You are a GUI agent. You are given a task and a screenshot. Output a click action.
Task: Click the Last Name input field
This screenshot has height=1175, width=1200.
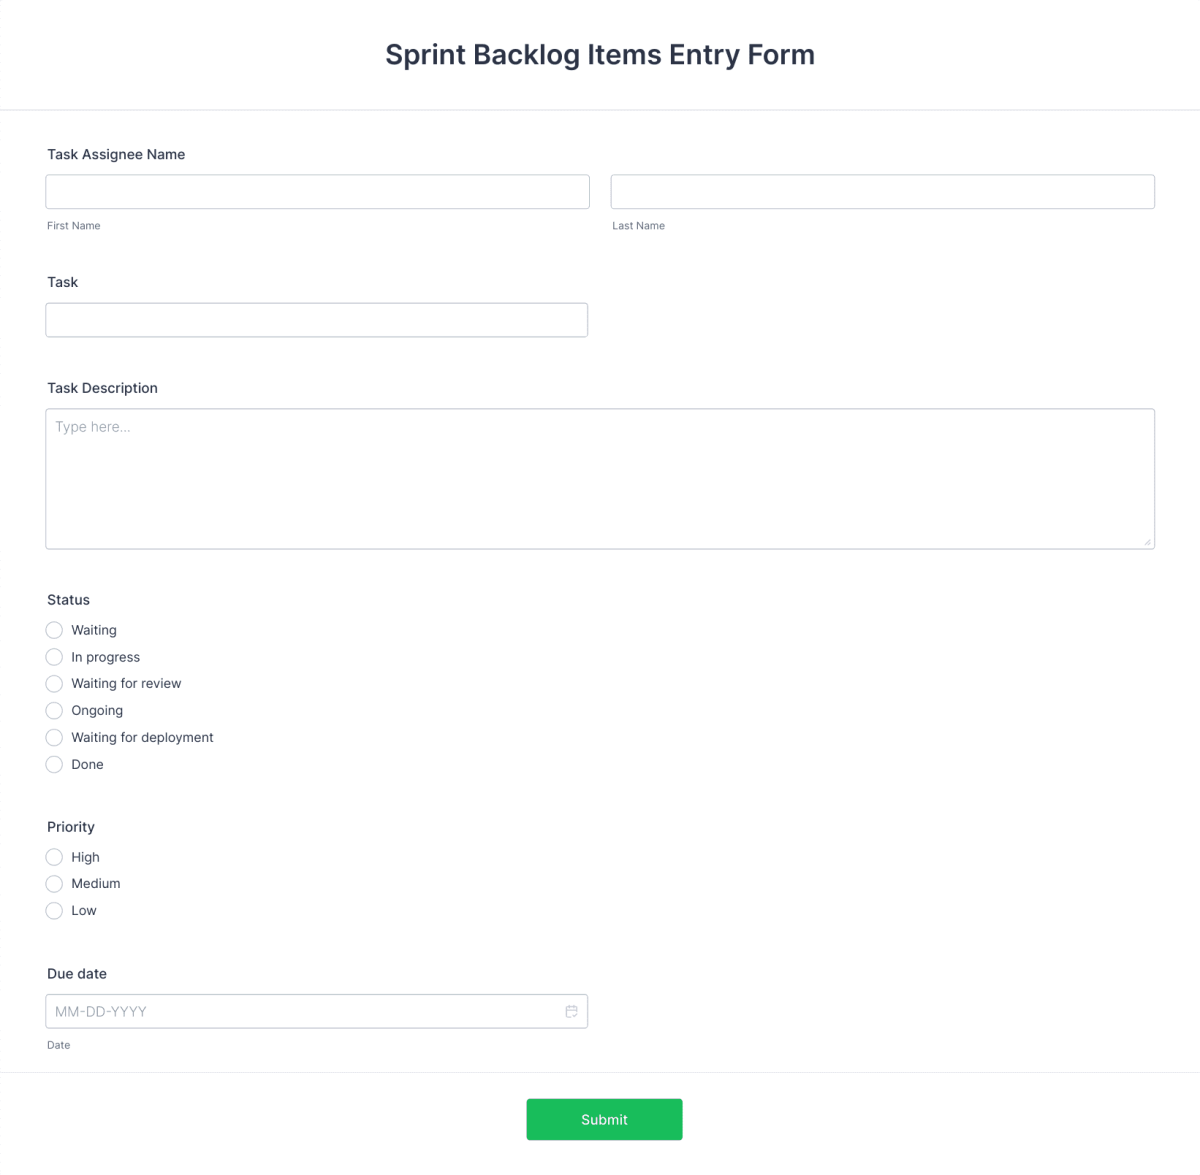[x=882, y=191]
